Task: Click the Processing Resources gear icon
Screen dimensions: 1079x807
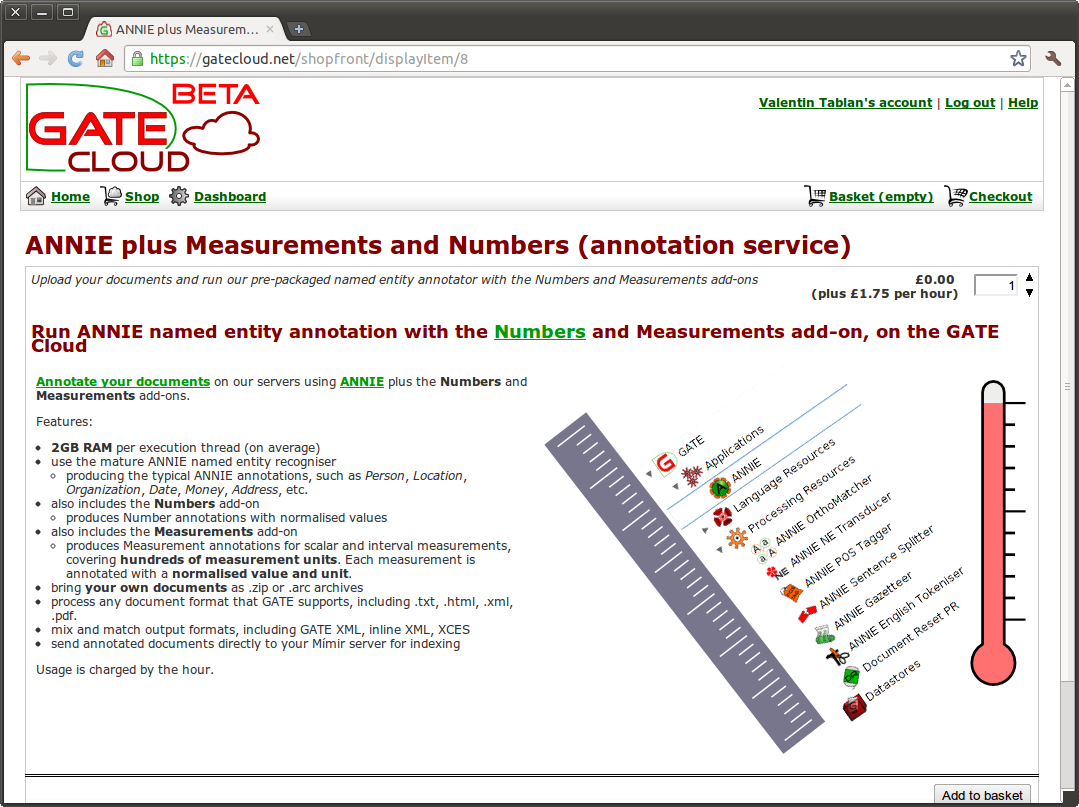Action: (737, 537)
